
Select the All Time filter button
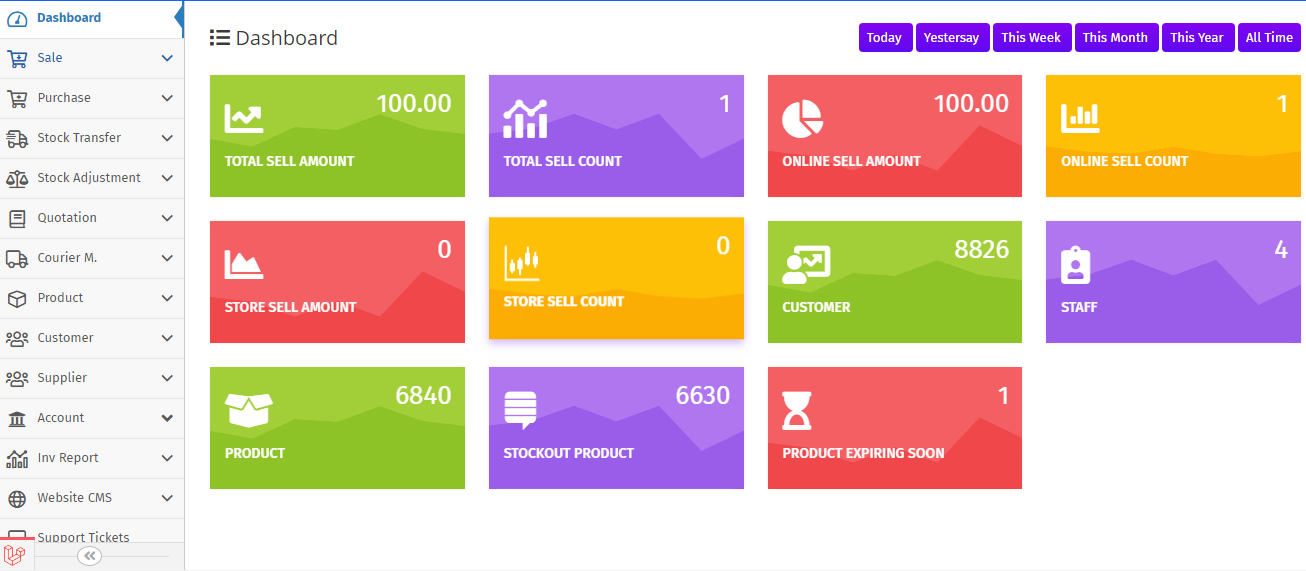click(x=1269, y=37)
